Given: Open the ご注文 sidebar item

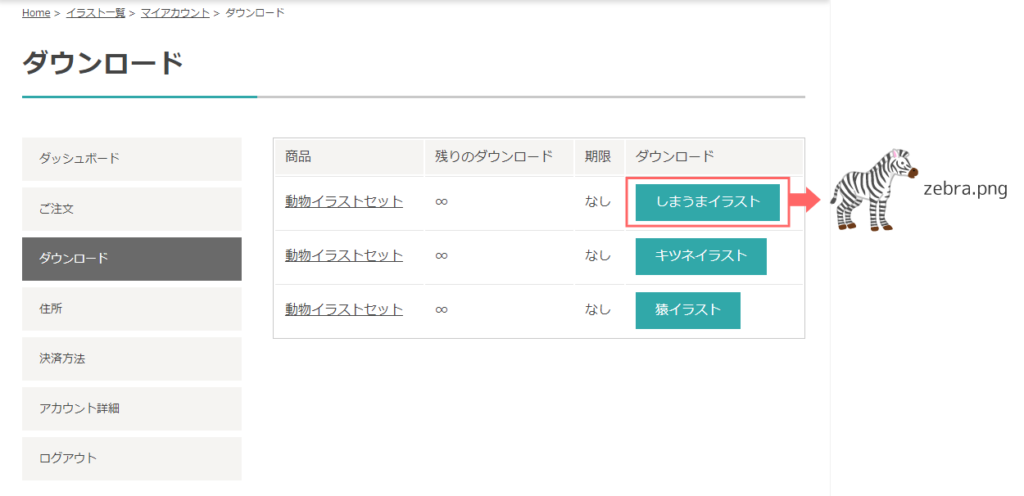Looking at the screenshot, I should pos(132,209).
